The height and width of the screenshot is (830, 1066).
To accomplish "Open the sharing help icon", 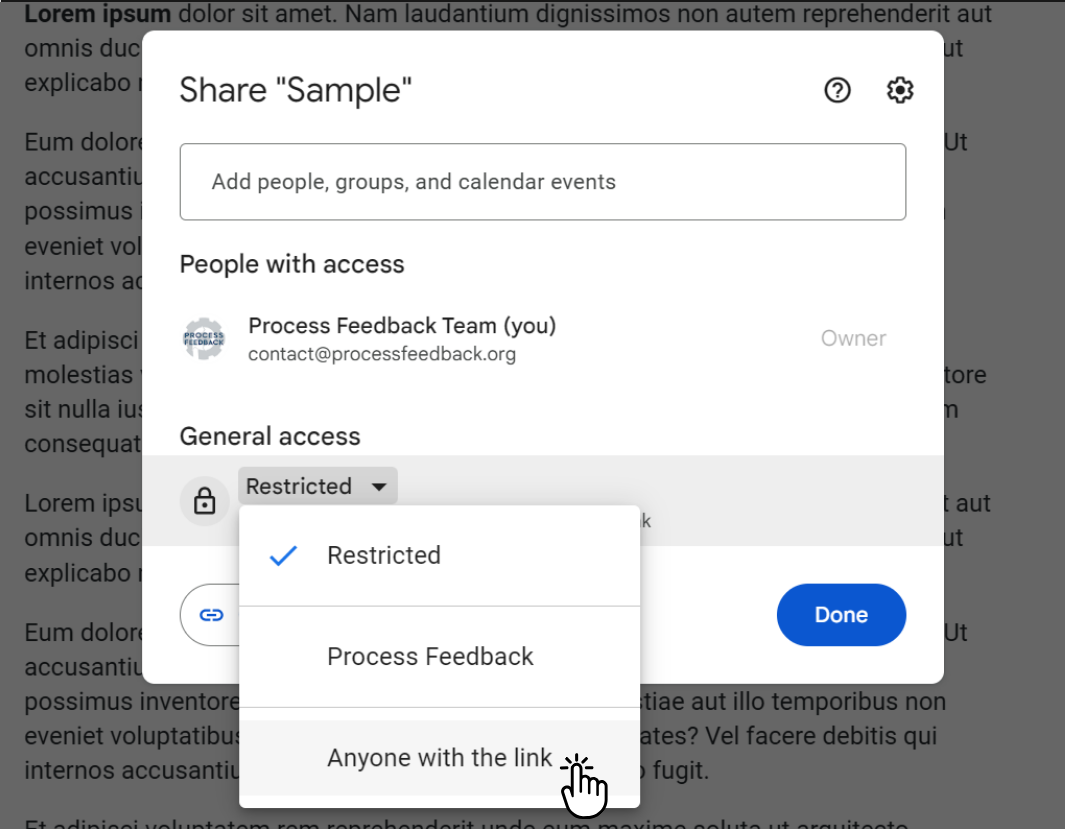I will click(837, 91).
